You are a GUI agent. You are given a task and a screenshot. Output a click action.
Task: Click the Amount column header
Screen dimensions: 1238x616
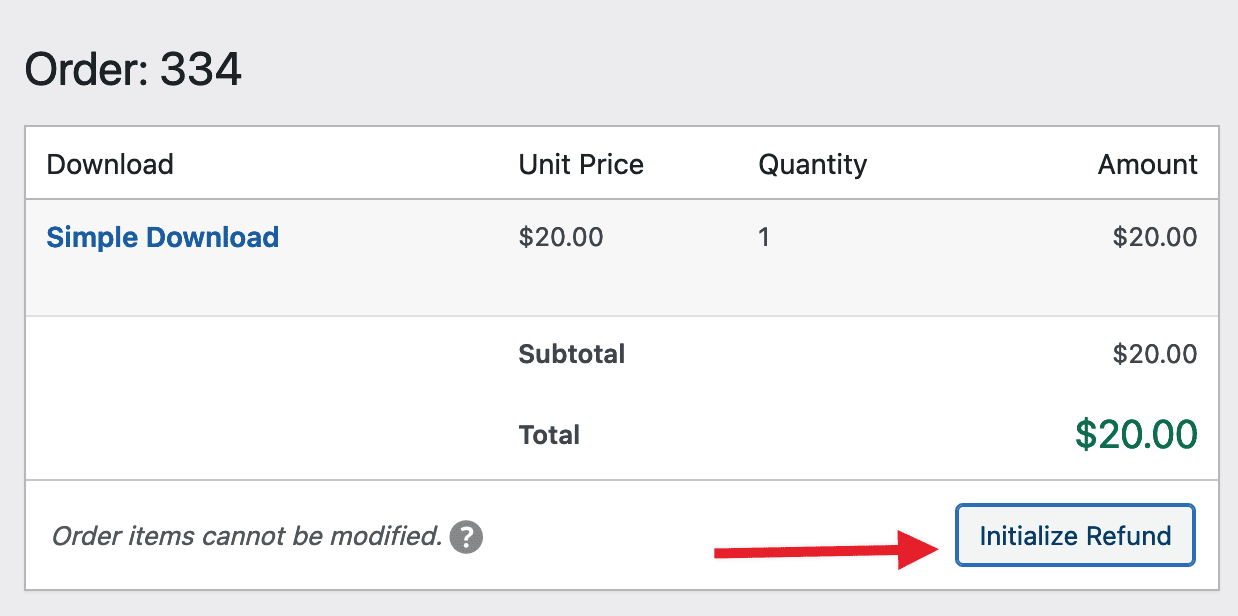[1147, 164]
